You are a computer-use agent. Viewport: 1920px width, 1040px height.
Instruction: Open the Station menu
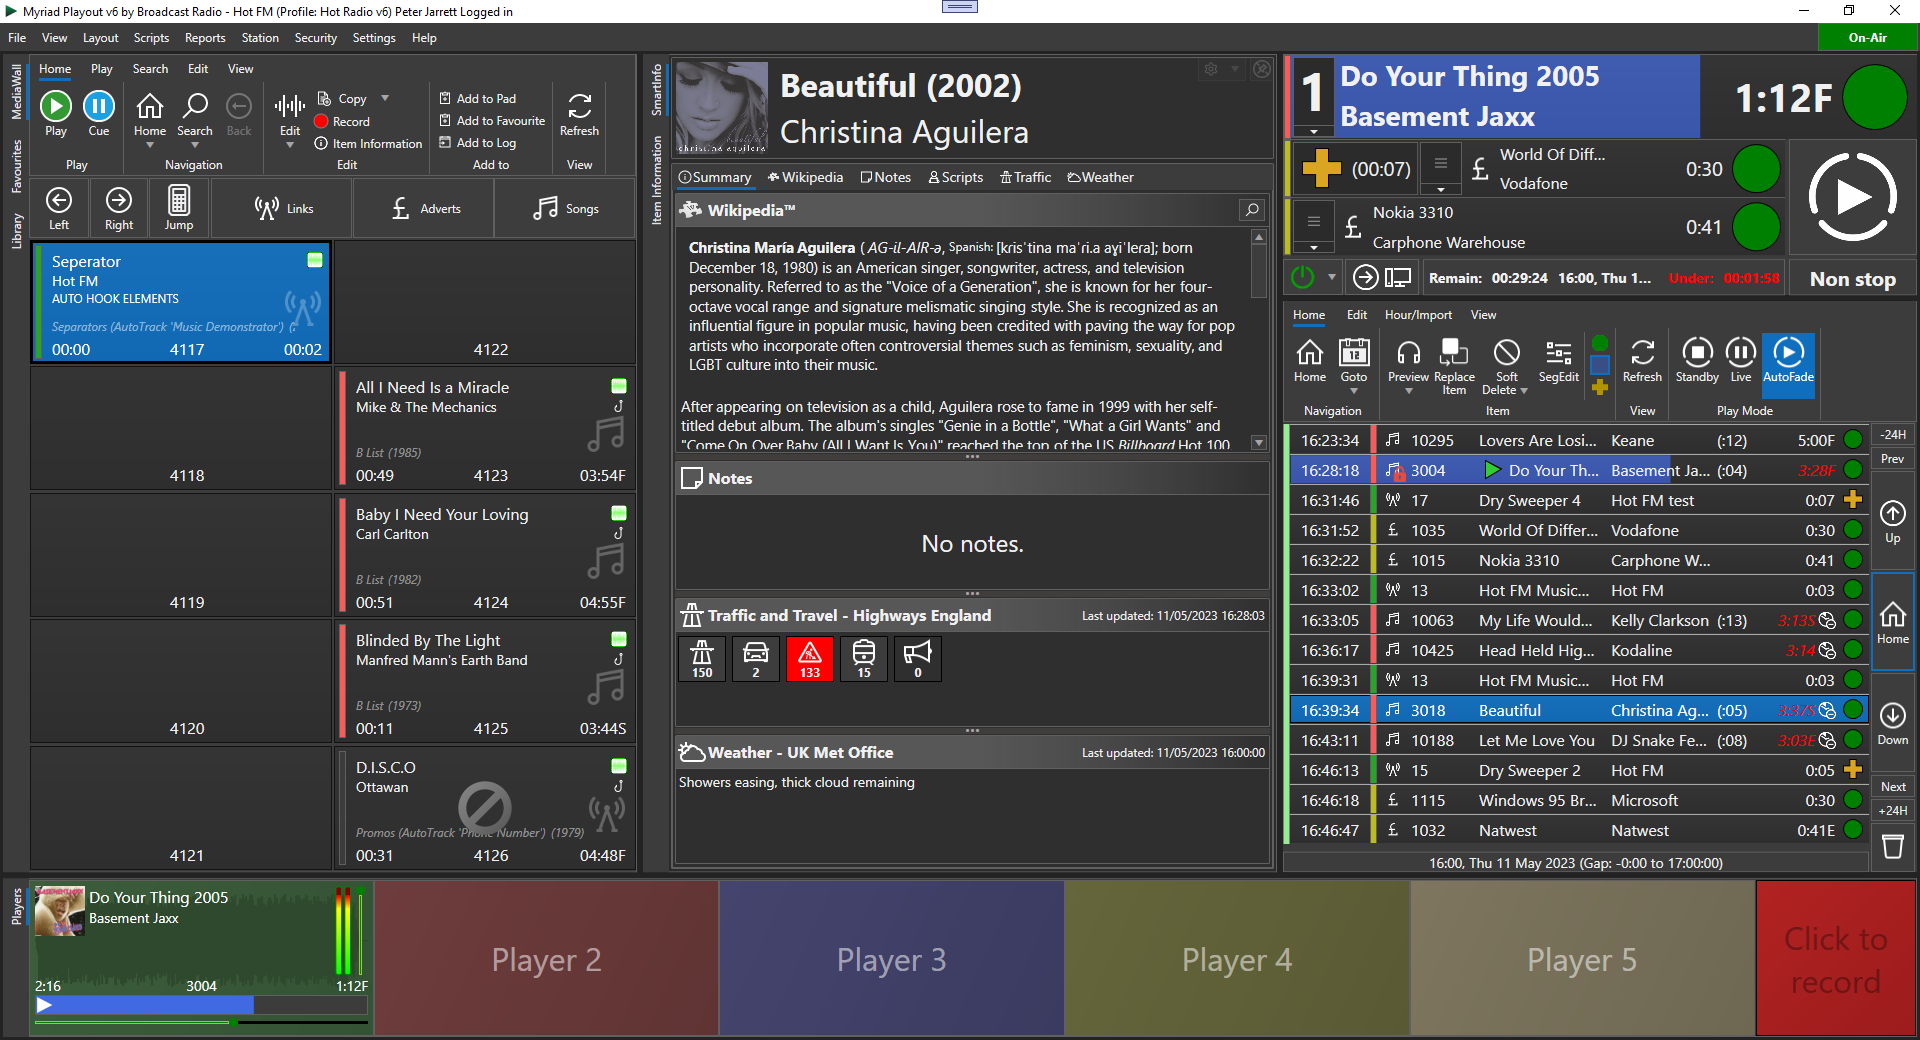pyautogui.click(x=260, y=38)
